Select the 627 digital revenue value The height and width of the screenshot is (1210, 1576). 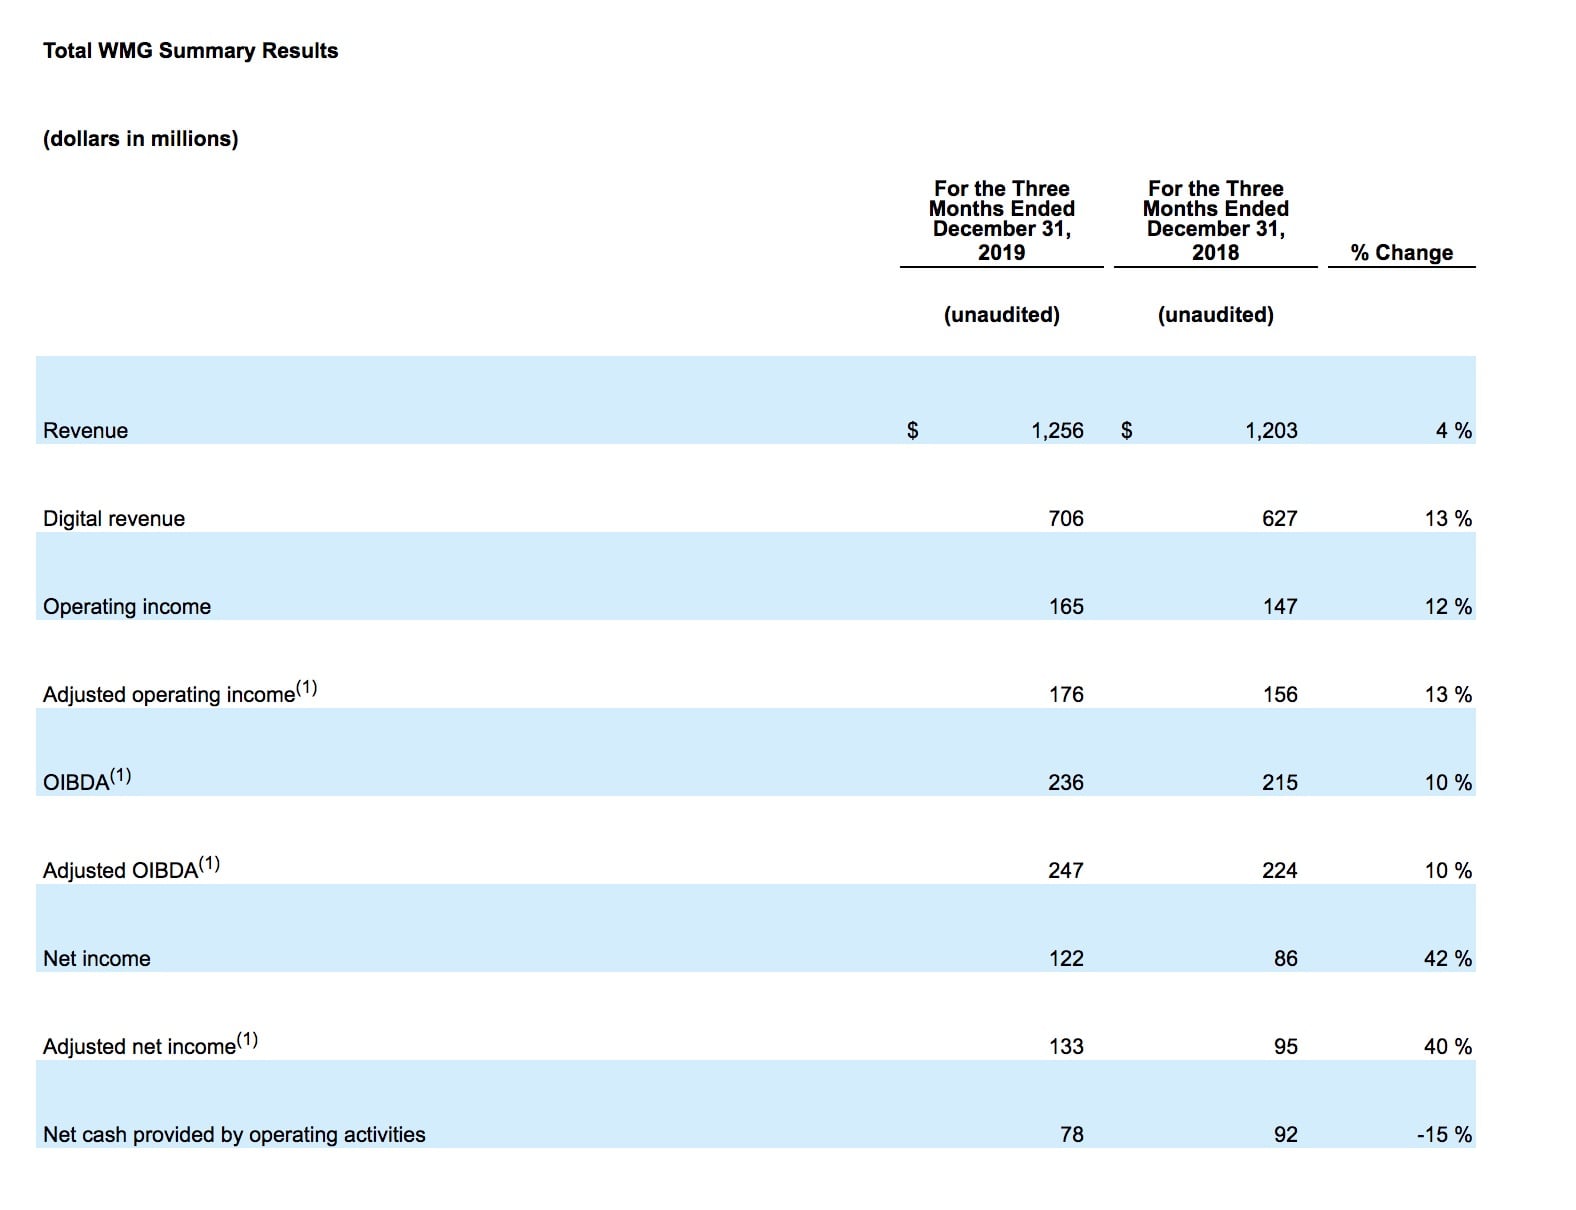[x=1279, y=519]
